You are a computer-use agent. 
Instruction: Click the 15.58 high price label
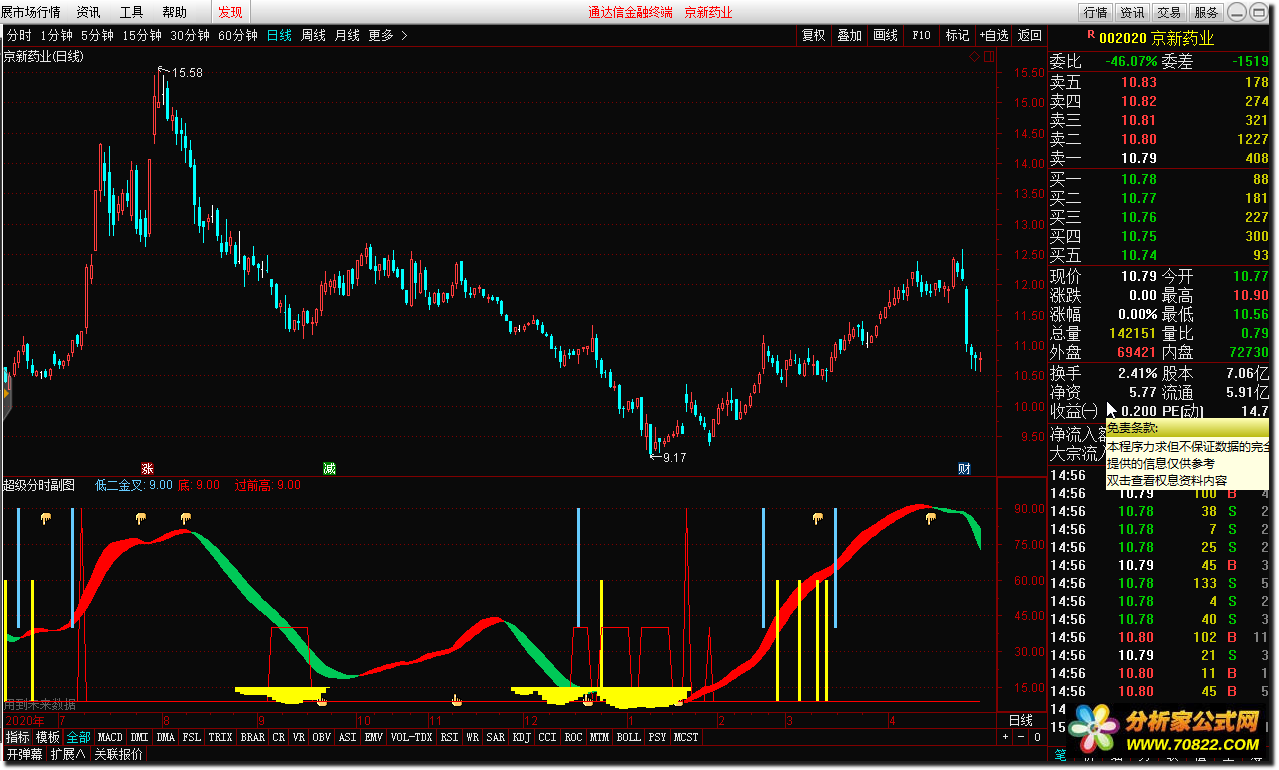[187, 72]
